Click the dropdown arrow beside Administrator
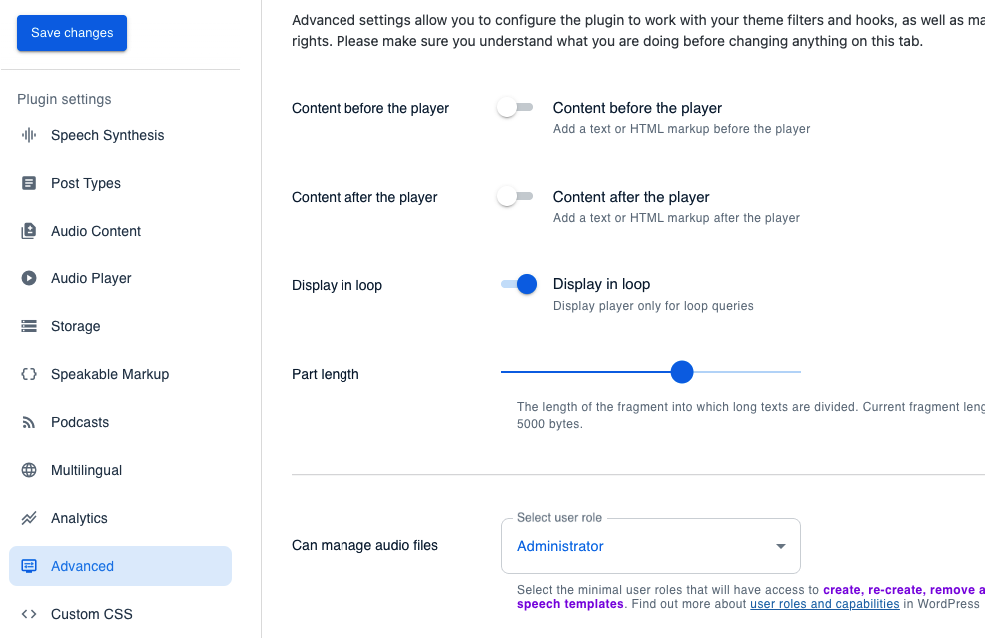This screenshot has height=638, width=985. point(781,546)
